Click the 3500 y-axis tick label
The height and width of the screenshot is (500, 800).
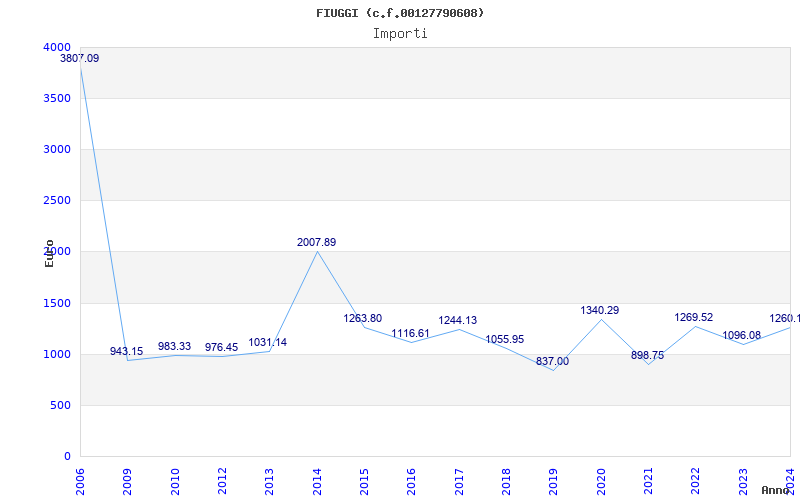click(57, 98)
